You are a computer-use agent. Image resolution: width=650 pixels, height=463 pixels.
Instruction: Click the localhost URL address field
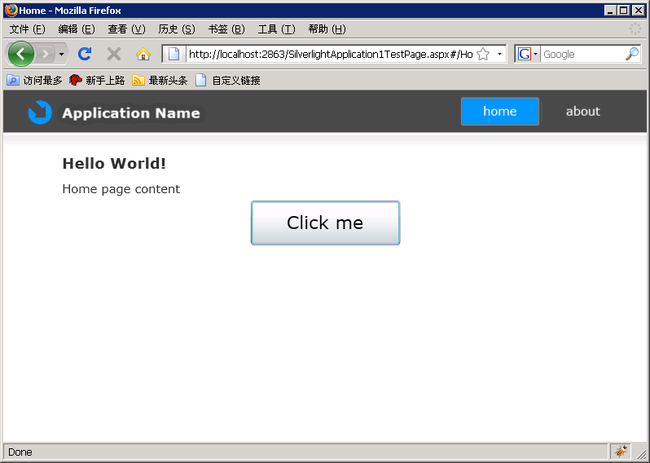[330, 54]
